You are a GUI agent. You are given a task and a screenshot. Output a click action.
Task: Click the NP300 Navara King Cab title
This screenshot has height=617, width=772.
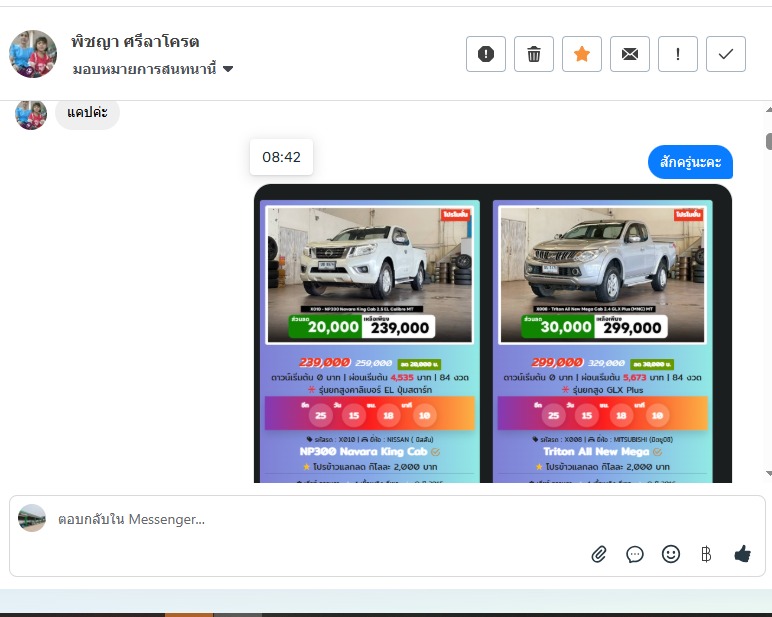[363, 452]
